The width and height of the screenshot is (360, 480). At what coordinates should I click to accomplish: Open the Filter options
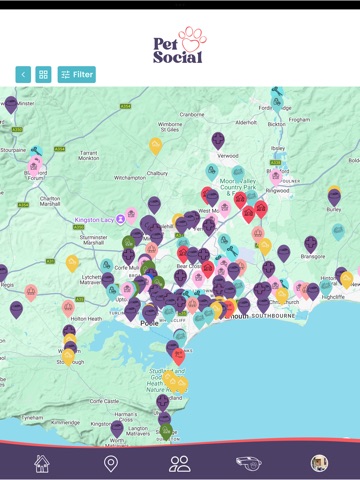77,74
